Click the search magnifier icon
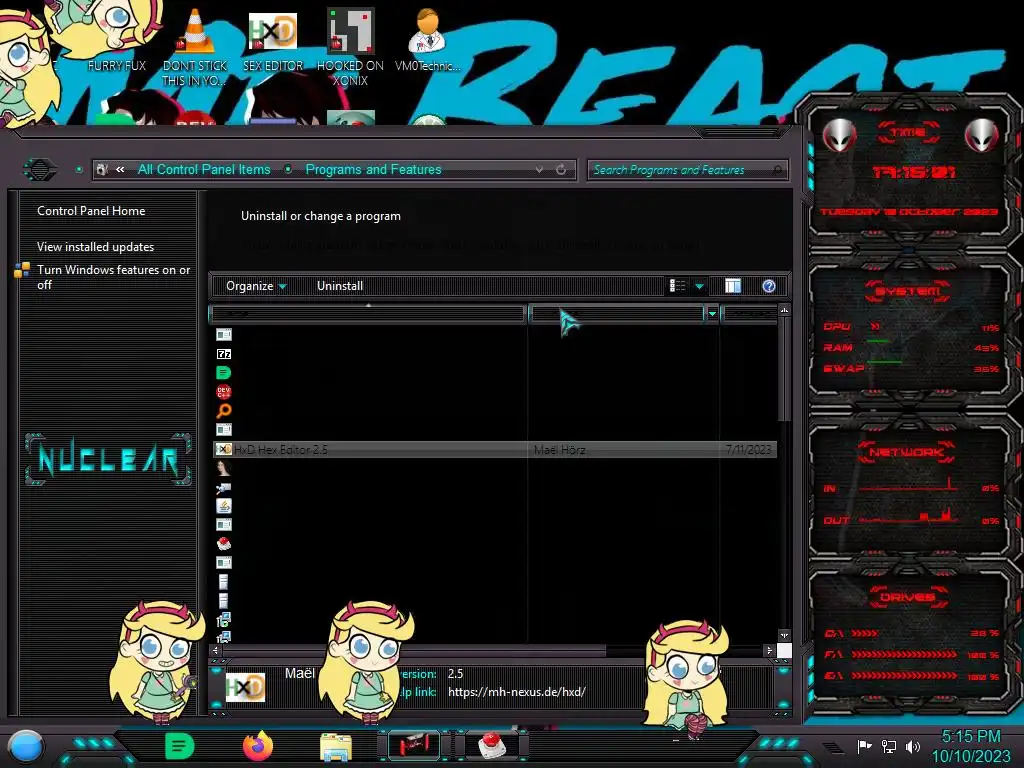This screenshot has height=768, width=1024. [x=777, y=170]
